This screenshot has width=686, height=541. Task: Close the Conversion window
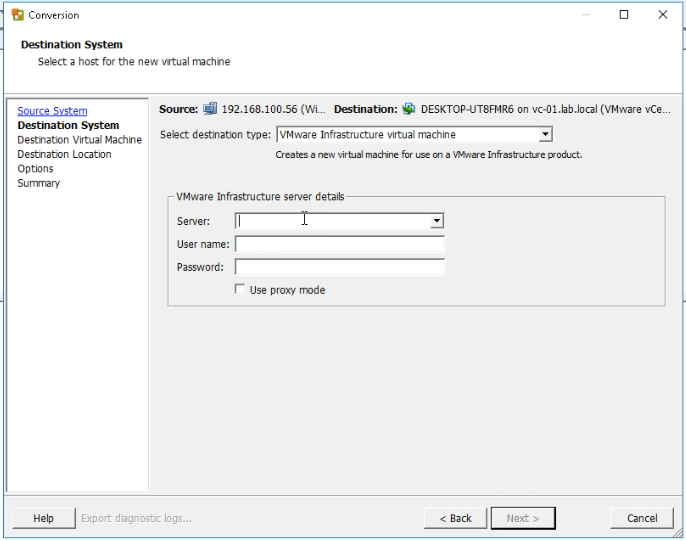(x=663, y=15)
